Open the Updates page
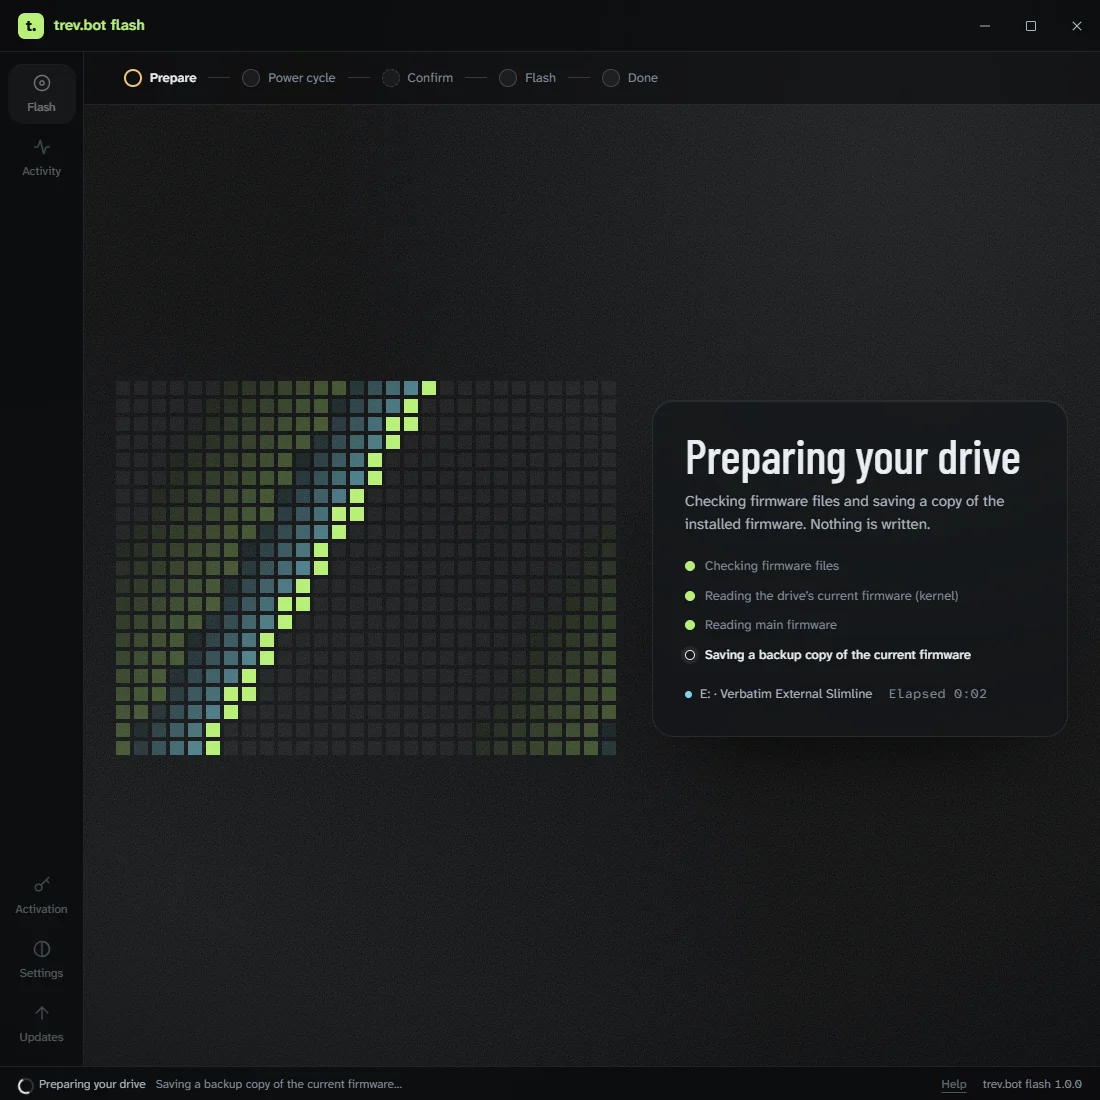Screen dimensions: 1100x1100 41,1024
